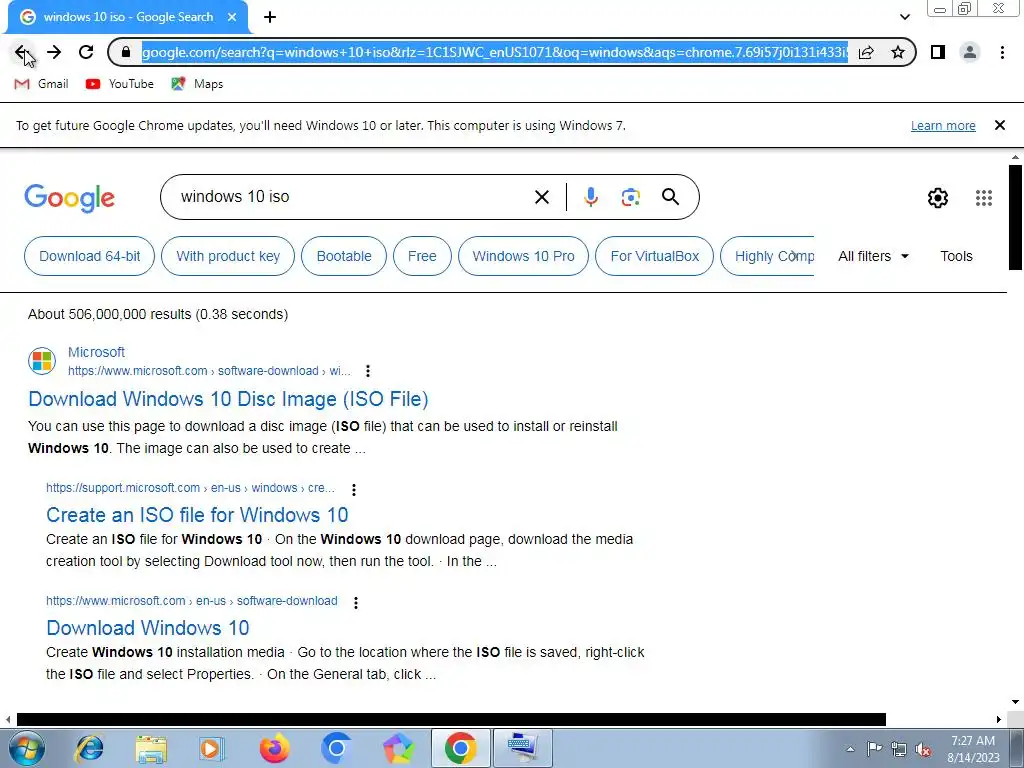Share this page icon in address bar
The image size is (1024, 768).
point(866,52)
